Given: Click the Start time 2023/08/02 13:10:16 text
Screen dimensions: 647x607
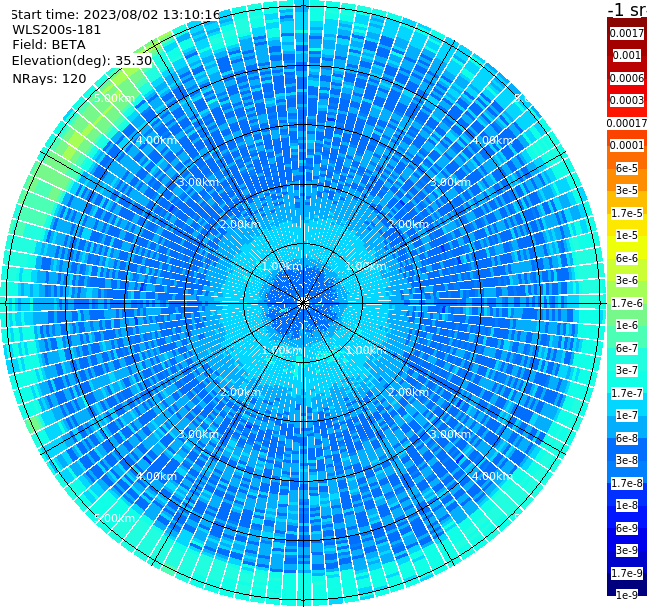Looking at the screenshot, I should [116, 14].
